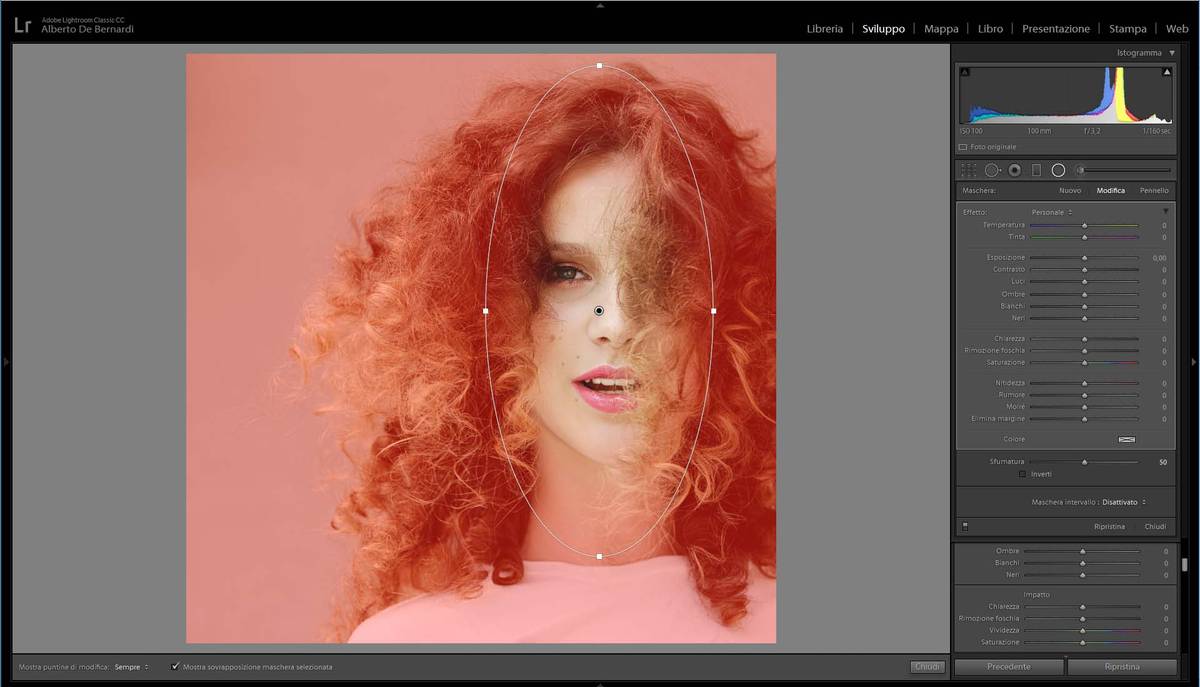Activate the Spot Removal tool
The image size is (1200, 687).
pyautogui.click(x=992, y=171)
